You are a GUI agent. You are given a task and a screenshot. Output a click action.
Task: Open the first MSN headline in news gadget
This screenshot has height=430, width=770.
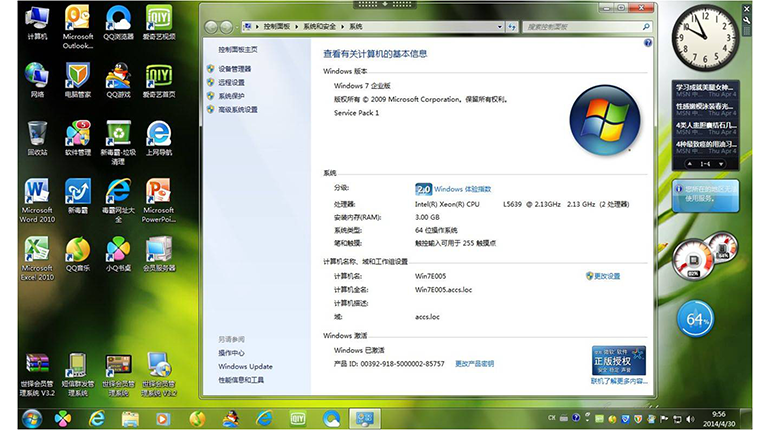tap(706, 90)
